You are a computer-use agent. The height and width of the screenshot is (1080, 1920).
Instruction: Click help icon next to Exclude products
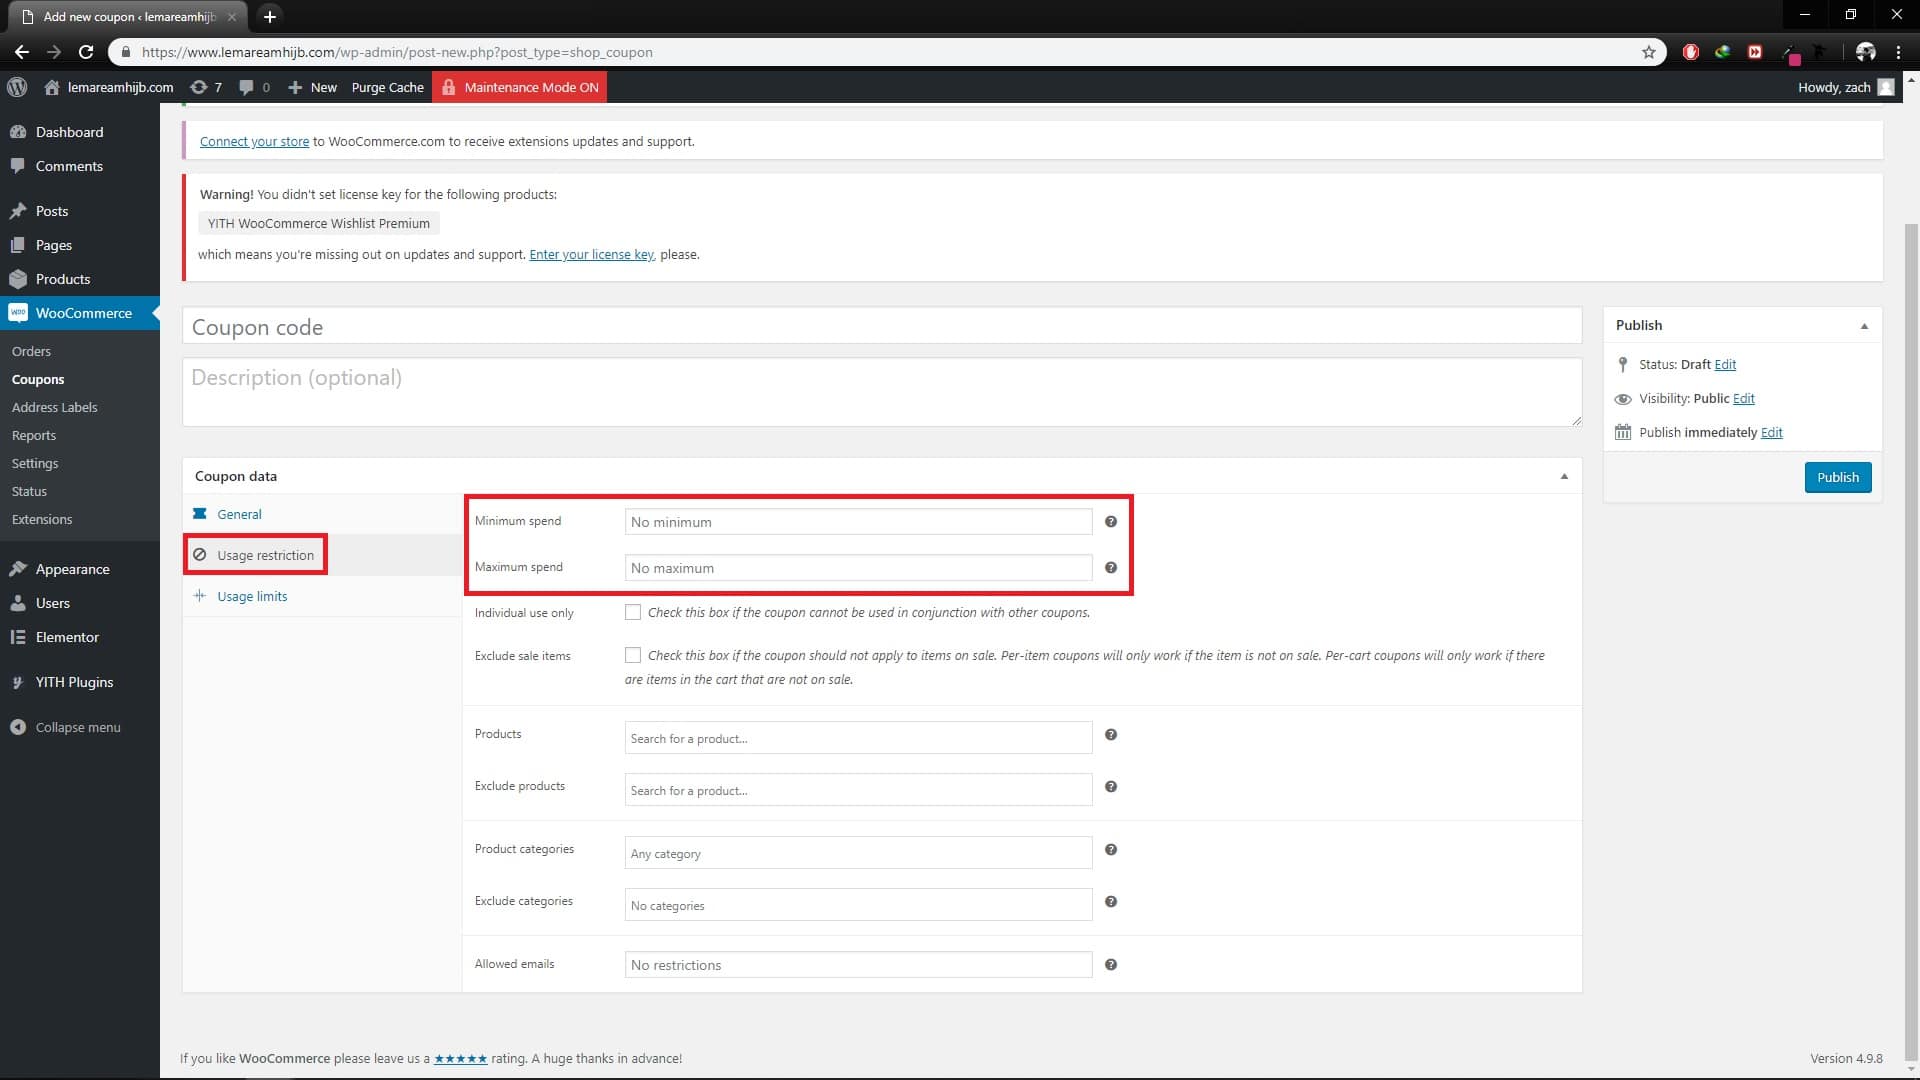point(1110,786)
